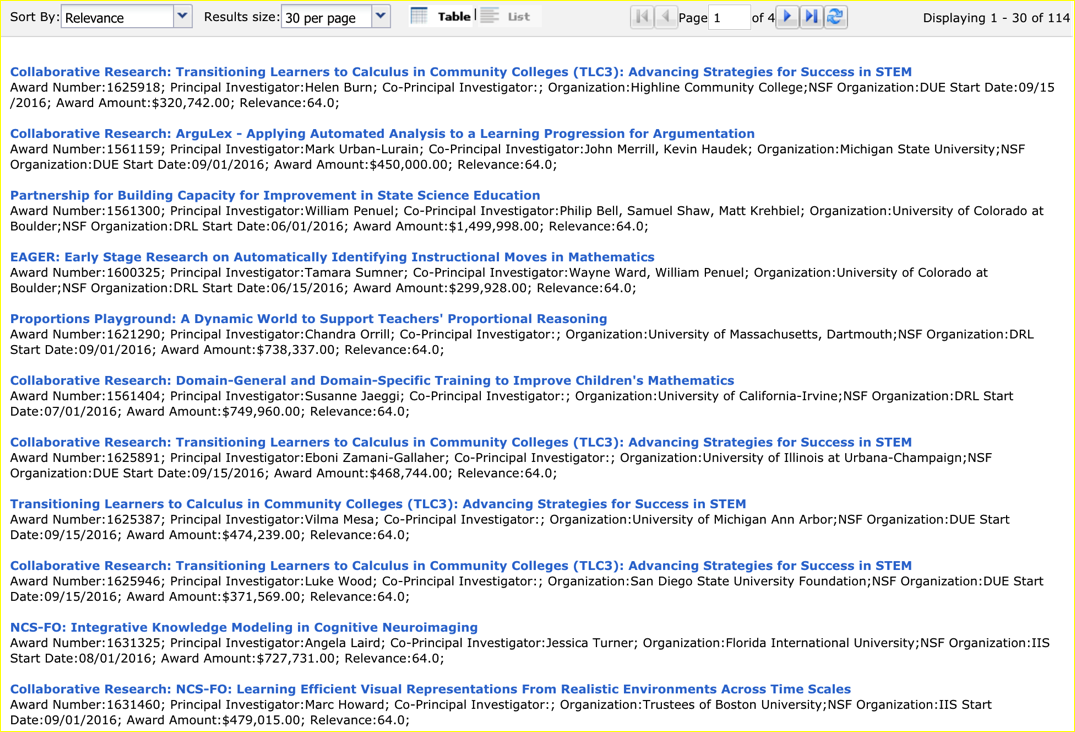Click the Sort By label
1075x732 pixels.
[34, 17]
